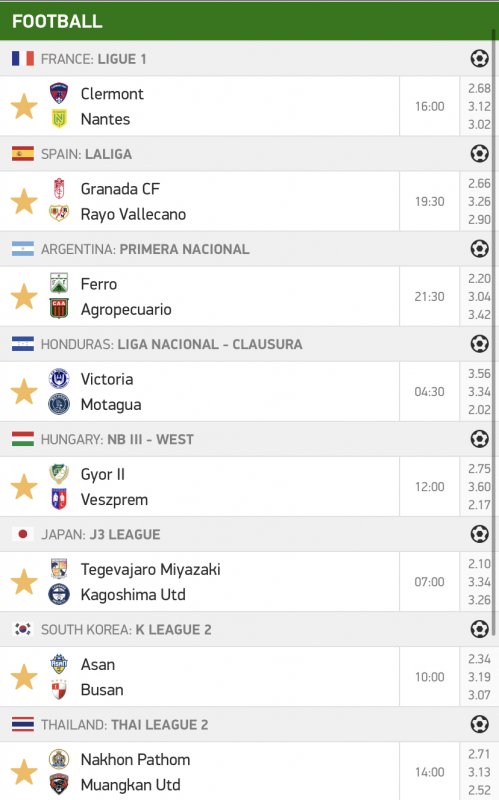The height and width of the screenshot is (800, 499).
Task: Click soccer ball icon for Thai League 2
Action: tap(479, 724)
